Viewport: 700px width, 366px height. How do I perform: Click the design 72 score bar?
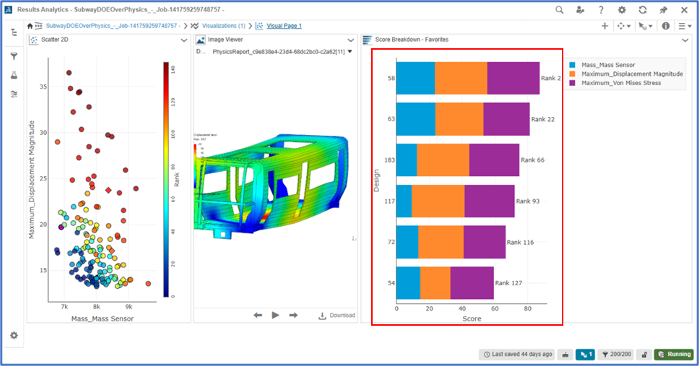click(451, 242)
